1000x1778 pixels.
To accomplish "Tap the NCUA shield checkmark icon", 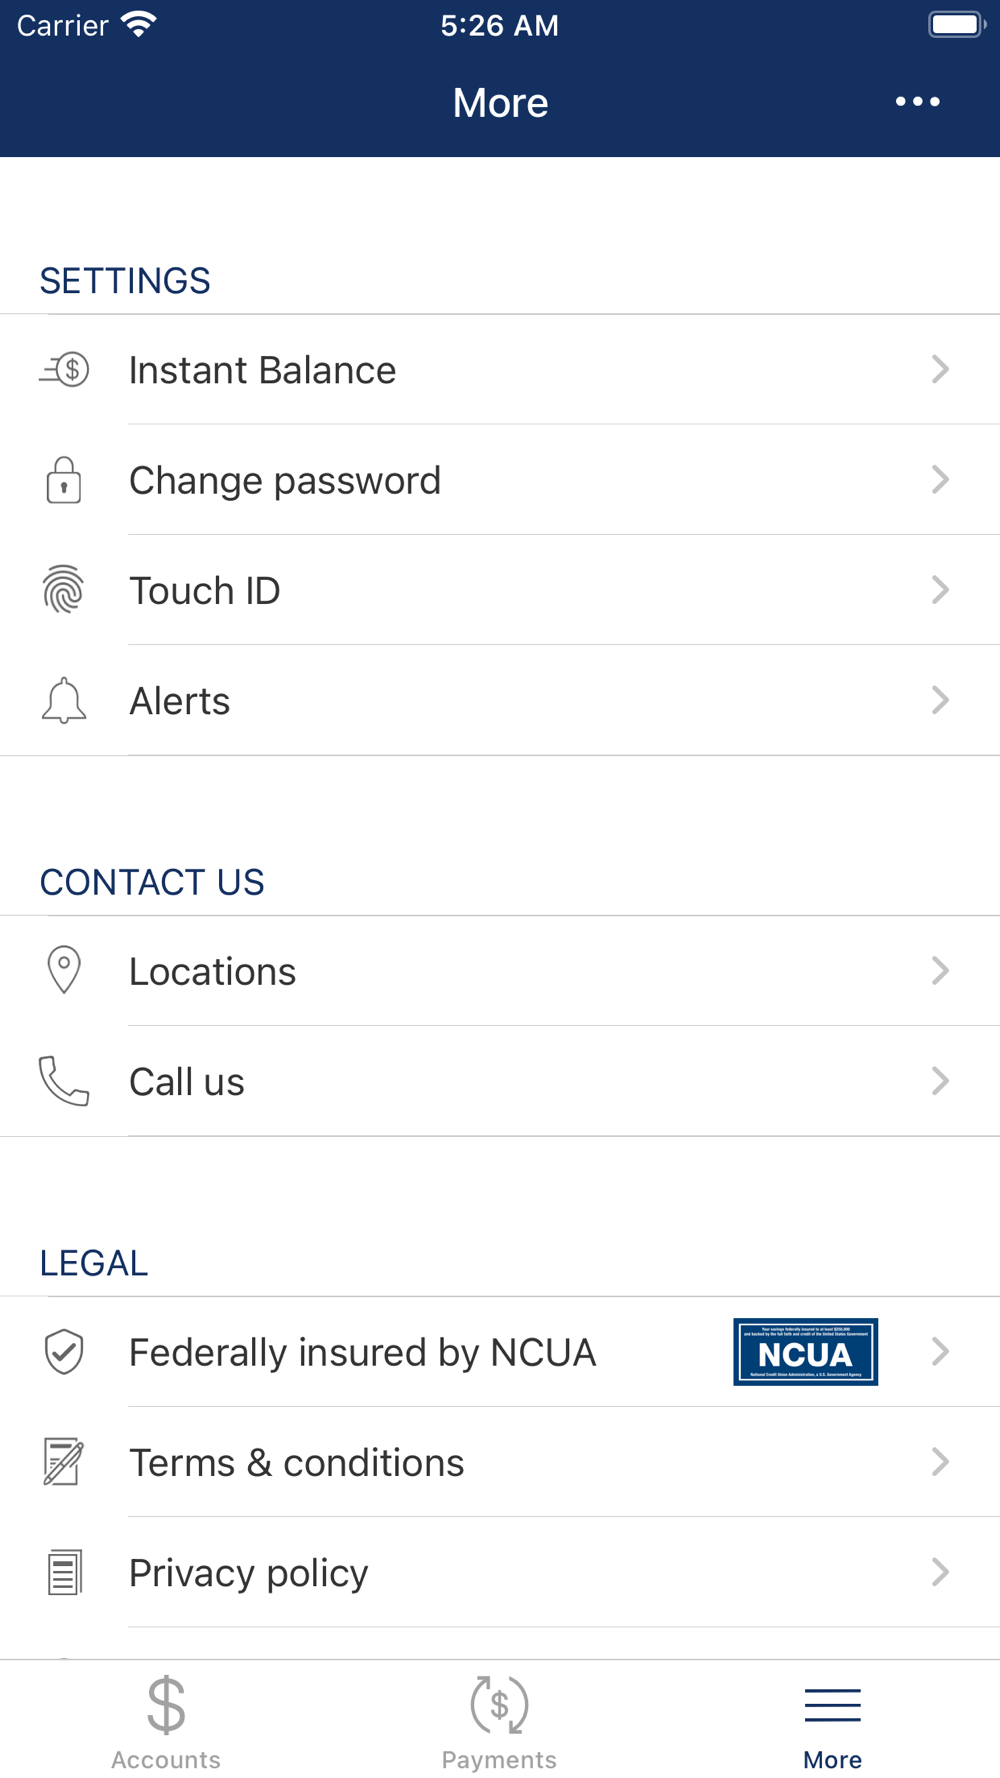I will [64, 1352].
